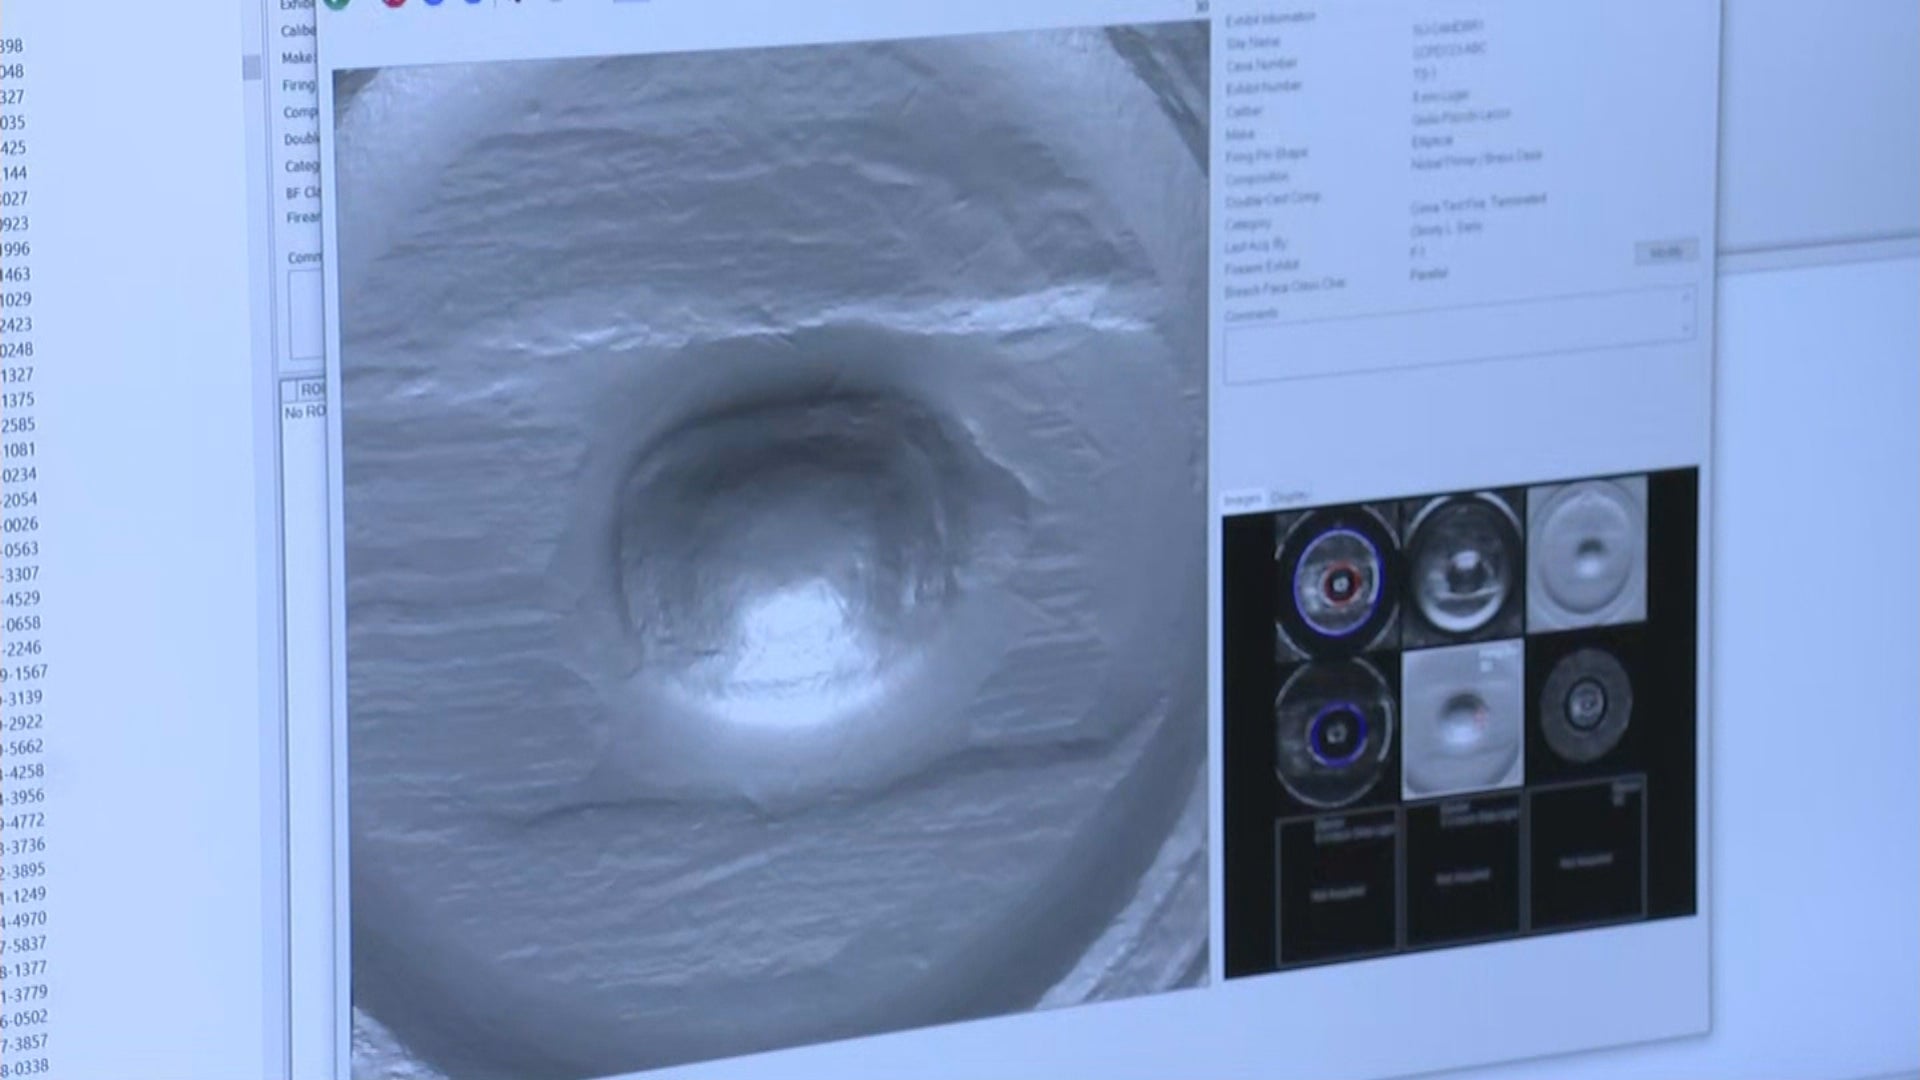Select list entry ending in -0338
This screenshot has width=1920, height=1080.
pyautogui.click(x=24, y=1067)
